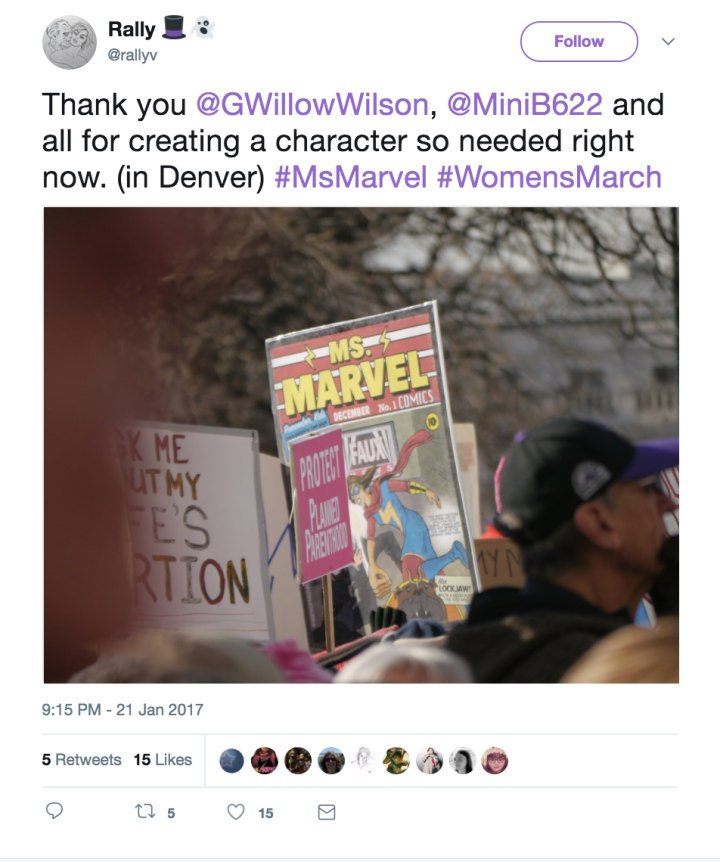View the 5 Retweets list
The image size is (720, 862).
pyautogui.click(x=81, y=760)
